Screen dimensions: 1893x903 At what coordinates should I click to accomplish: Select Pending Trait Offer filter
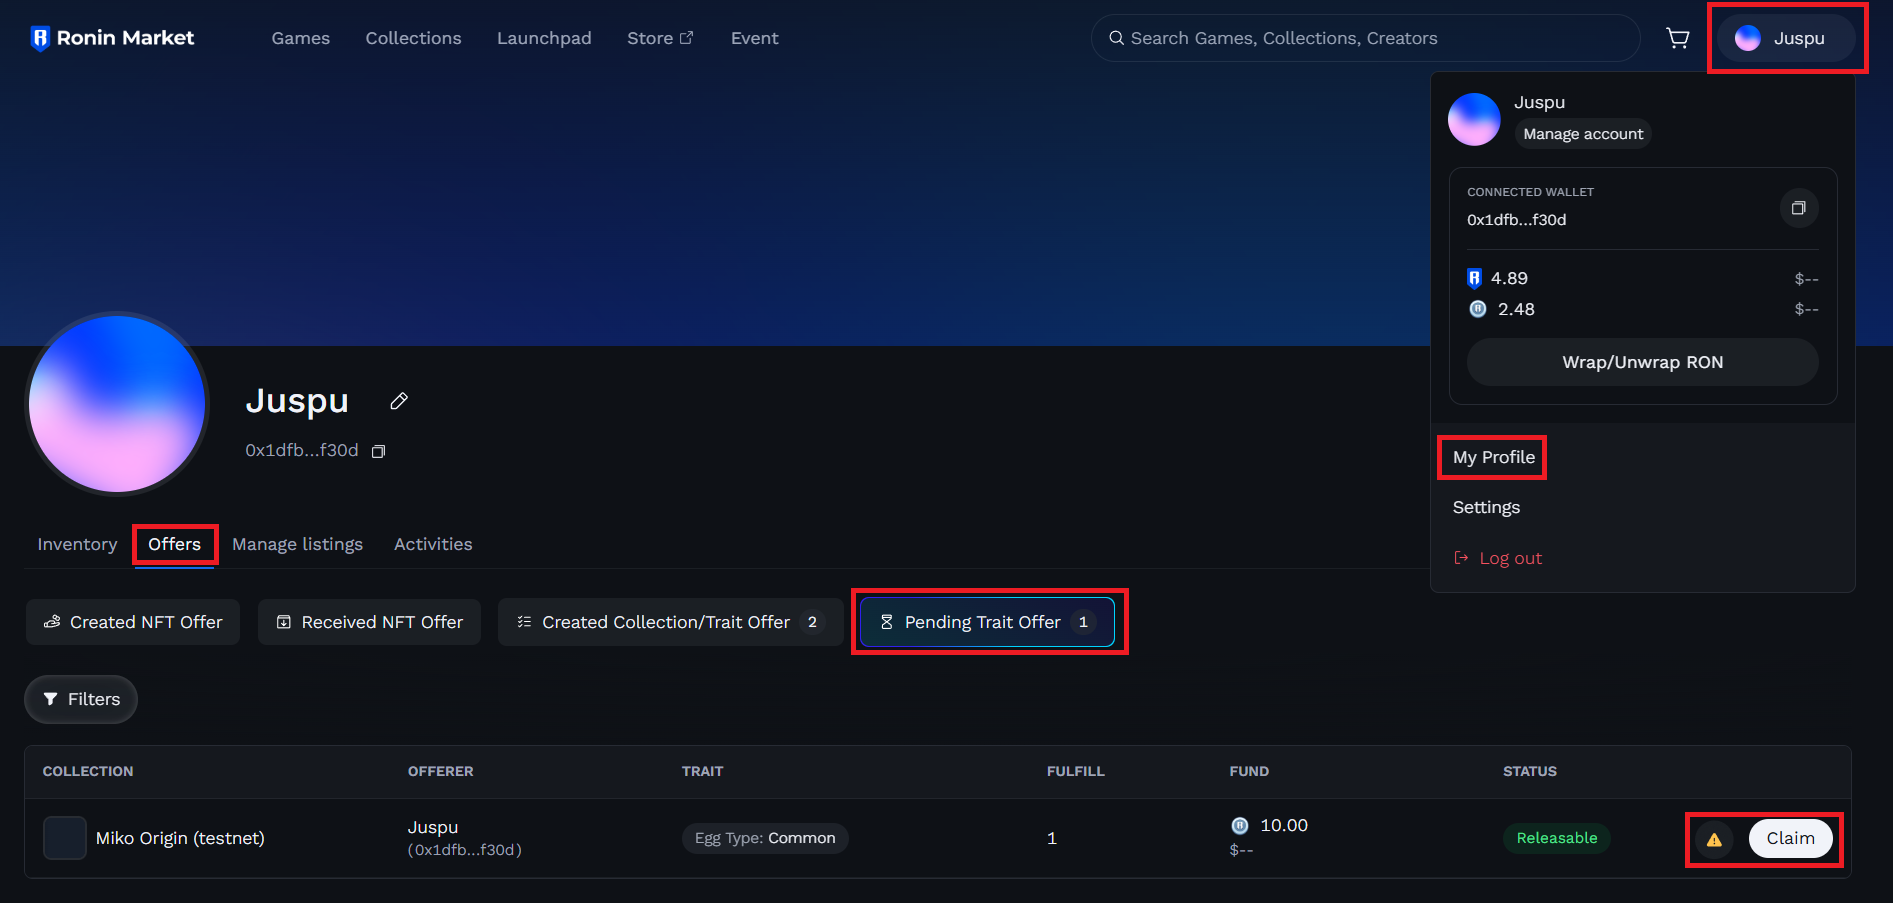[x=988, y=622]
